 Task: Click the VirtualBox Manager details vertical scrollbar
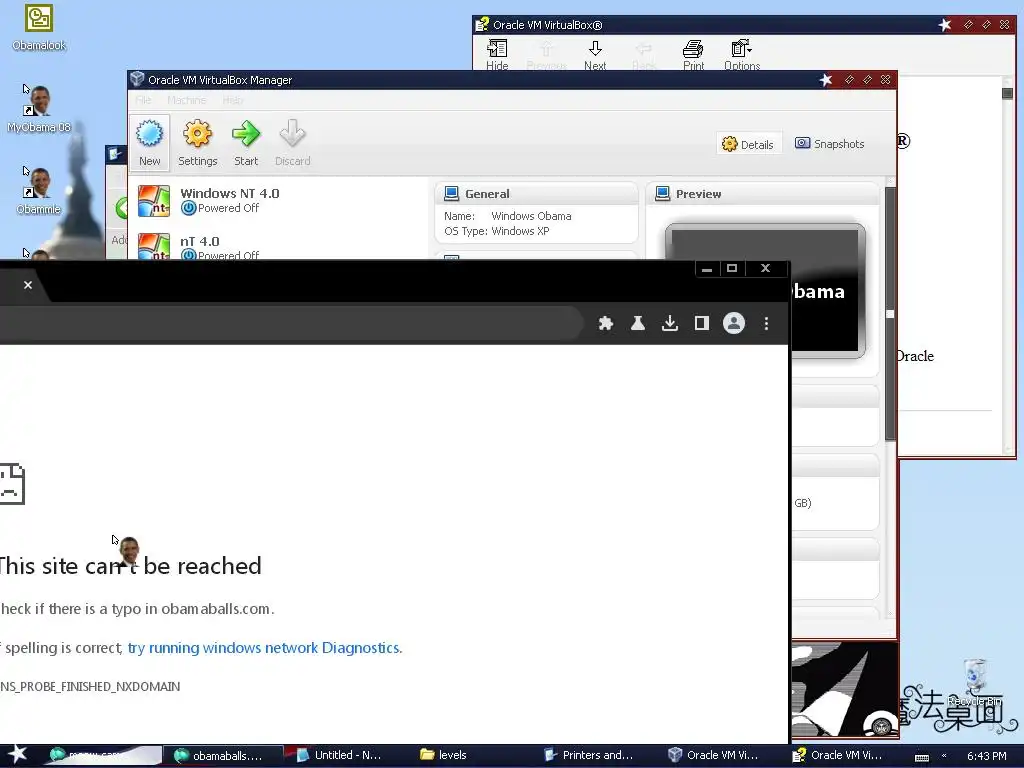tap(890, 313)
